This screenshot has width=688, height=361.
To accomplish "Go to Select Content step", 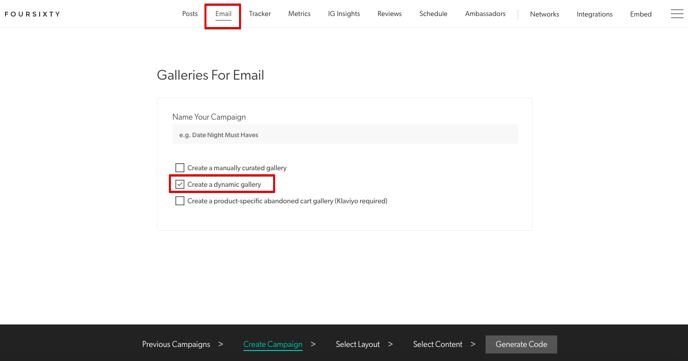I will [437, 344].
